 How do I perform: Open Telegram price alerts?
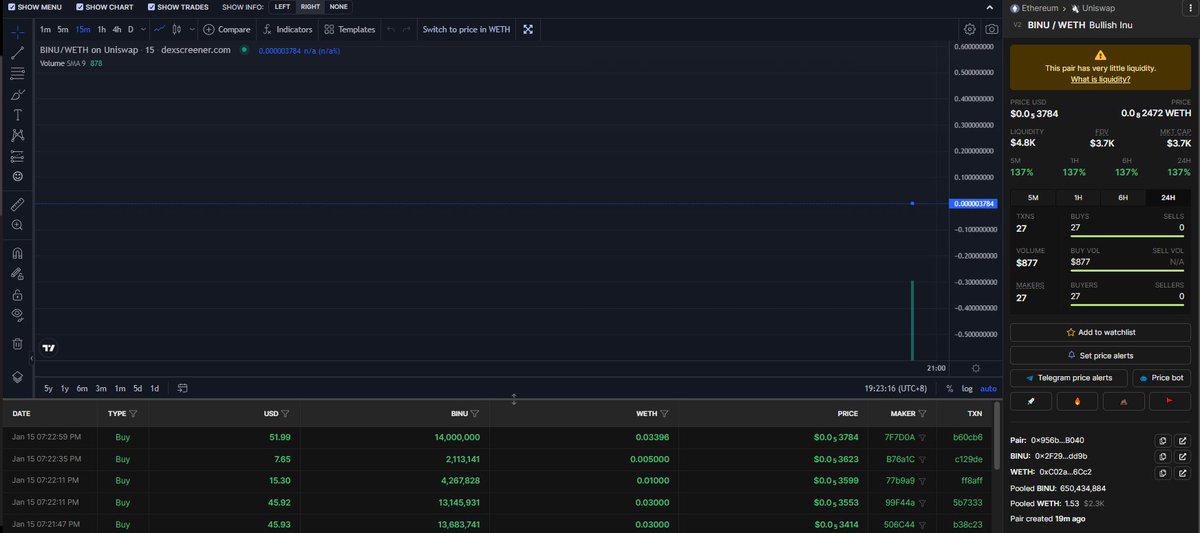coord(1069,378)
